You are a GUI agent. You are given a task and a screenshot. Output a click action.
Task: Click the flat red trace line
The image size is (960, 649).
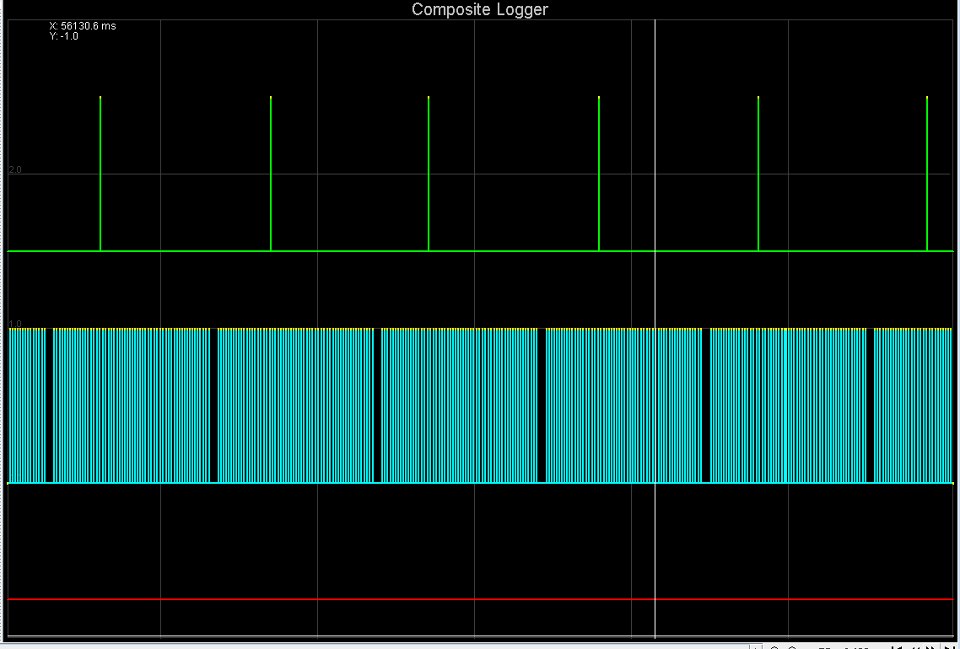pyautogui.click(x=481, y=599)
